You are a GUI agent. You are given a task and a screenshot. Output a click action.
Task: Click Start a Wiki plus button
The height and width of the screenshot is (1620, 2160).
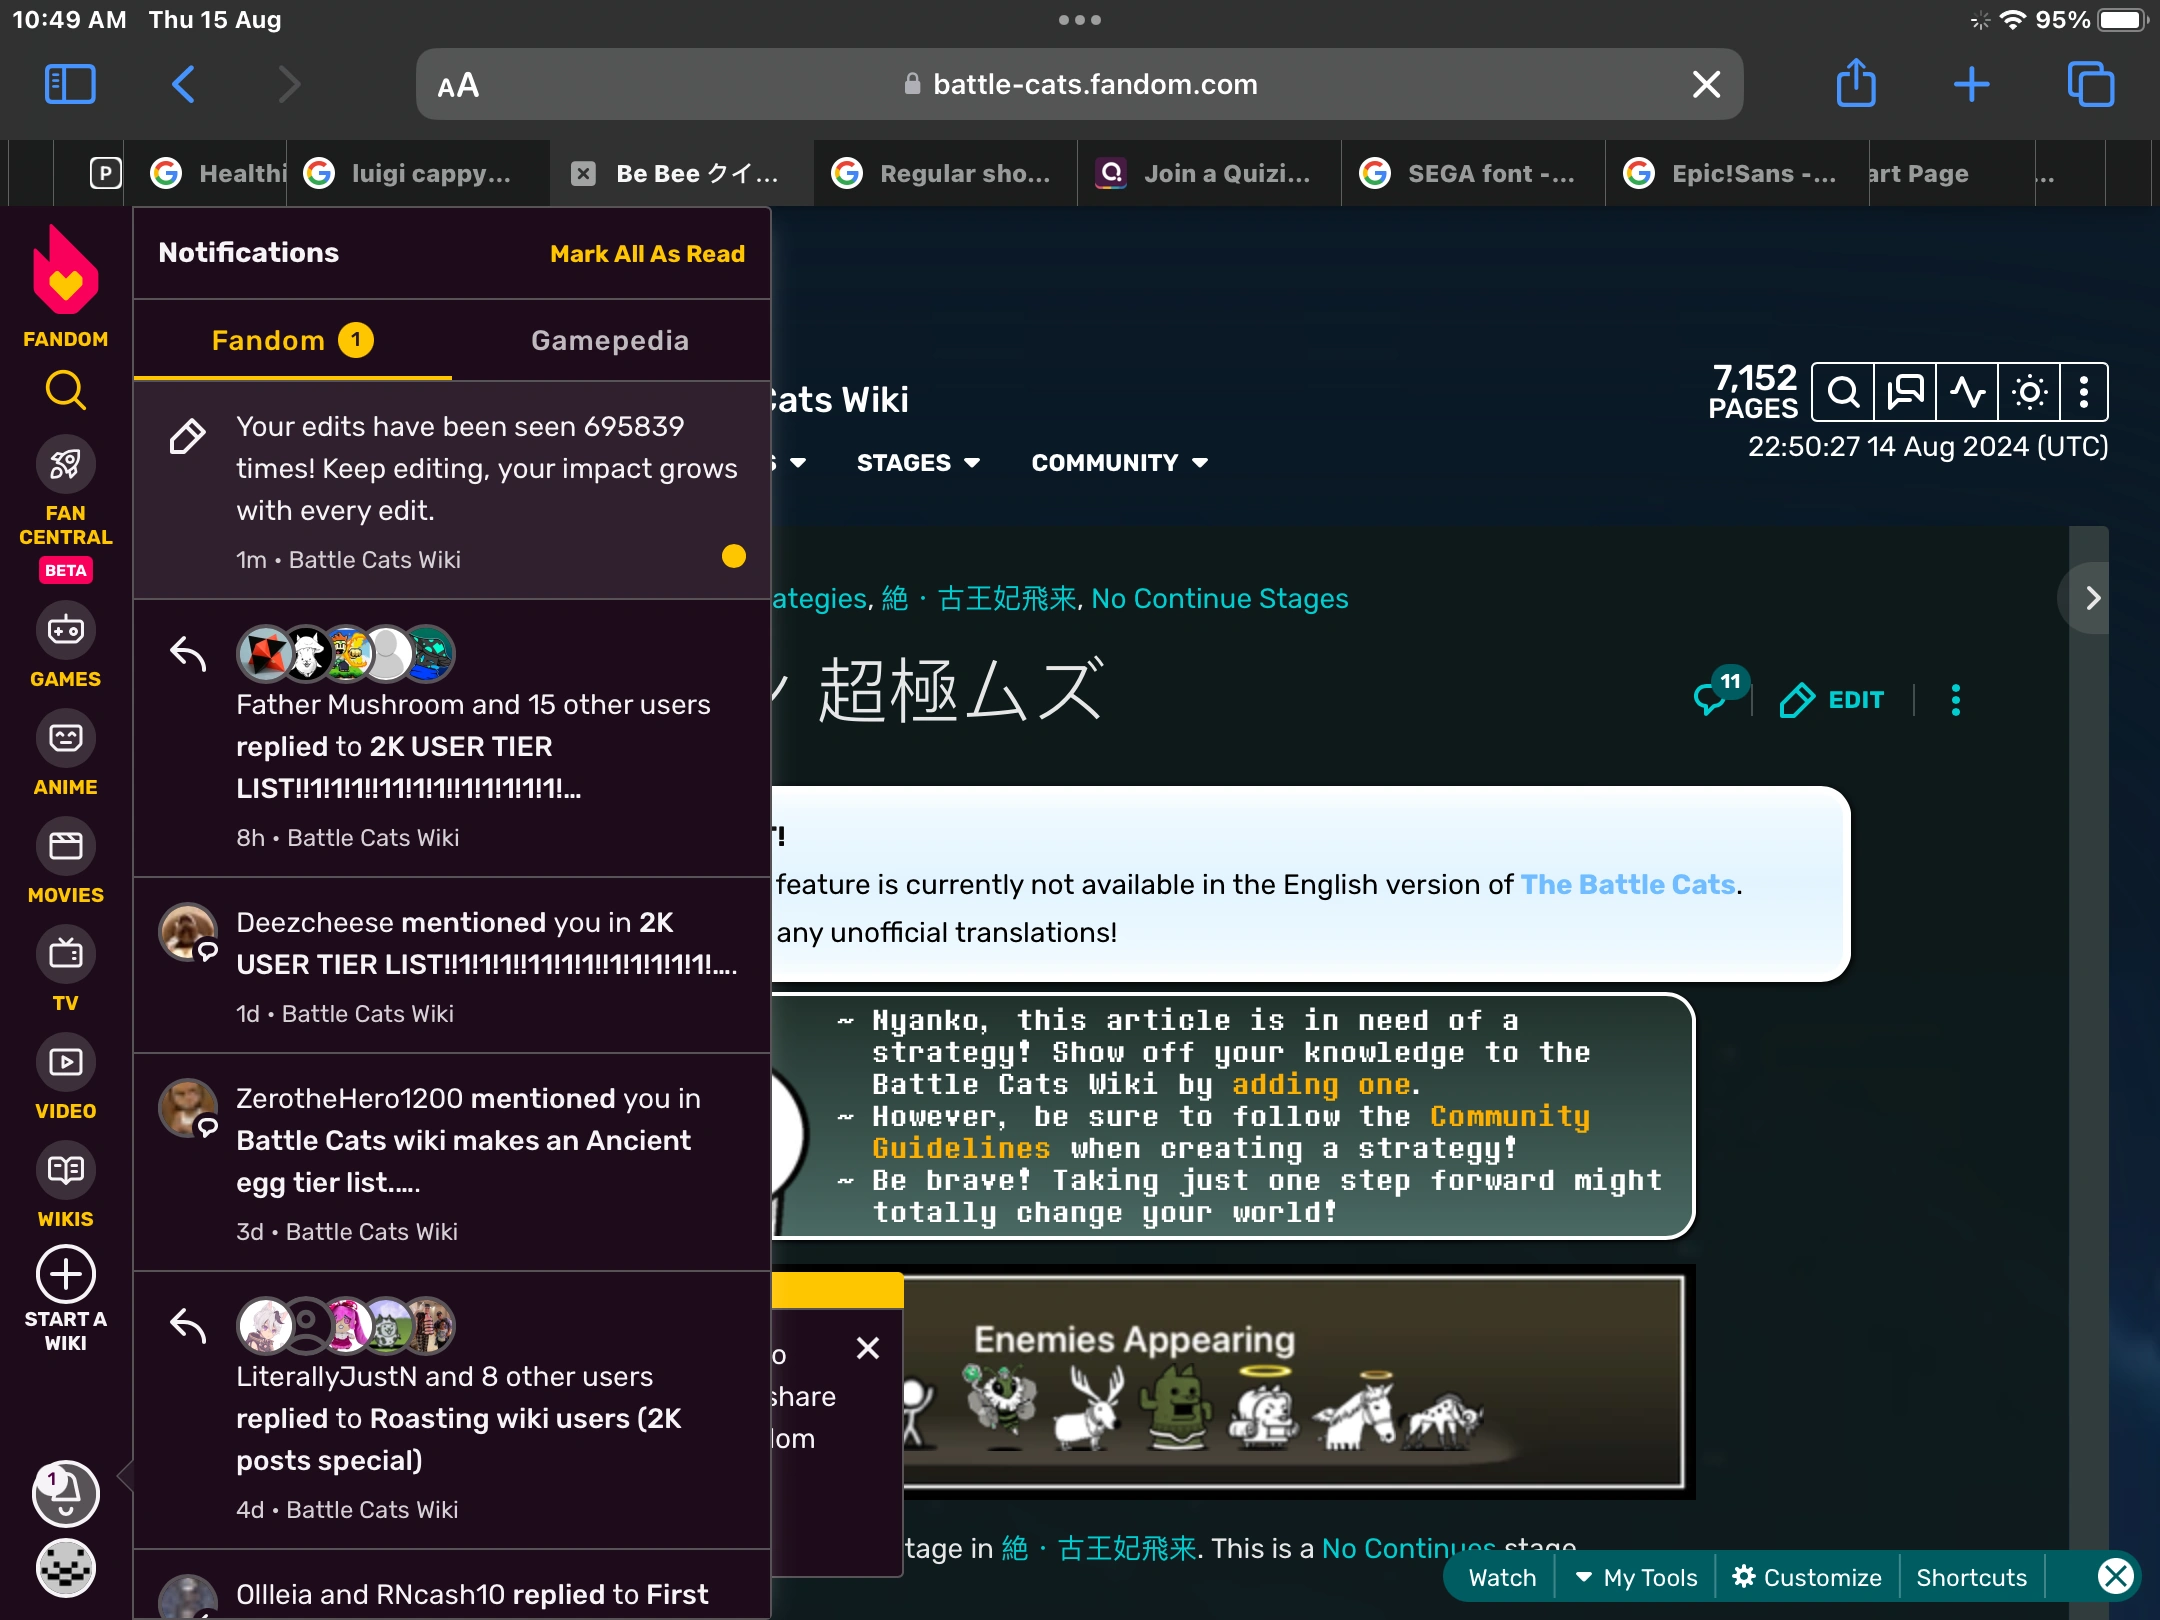tap(65, 1274)
